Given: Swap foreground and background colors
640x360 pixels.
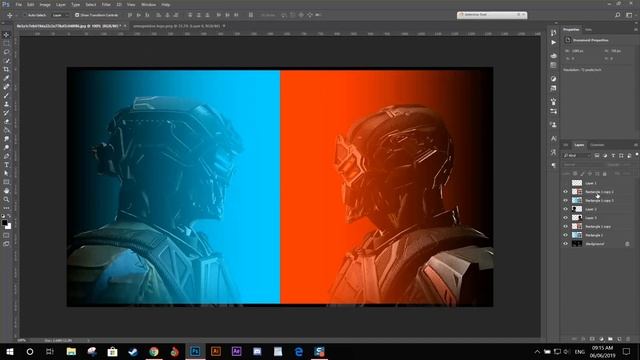Looking at the screenshot, I should (x=9, y=216).
